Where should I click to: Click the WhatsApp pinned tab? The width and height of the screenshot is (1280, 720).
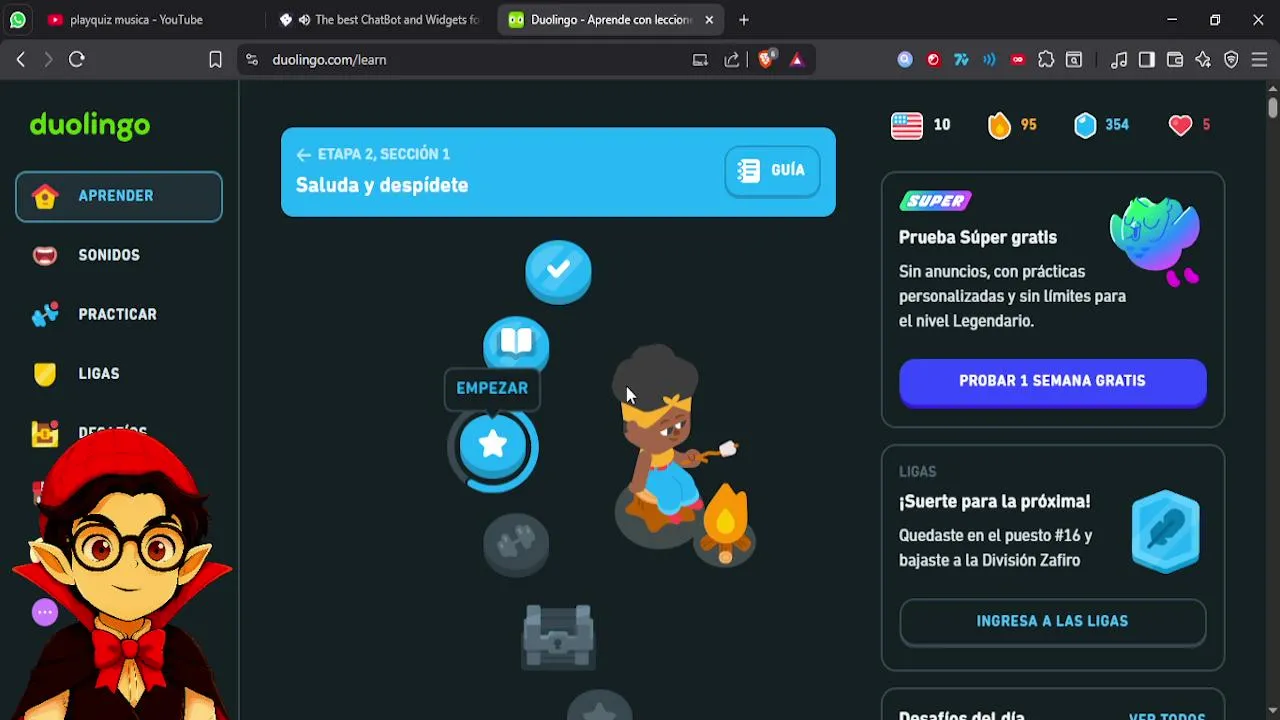(x=18, y=20)
